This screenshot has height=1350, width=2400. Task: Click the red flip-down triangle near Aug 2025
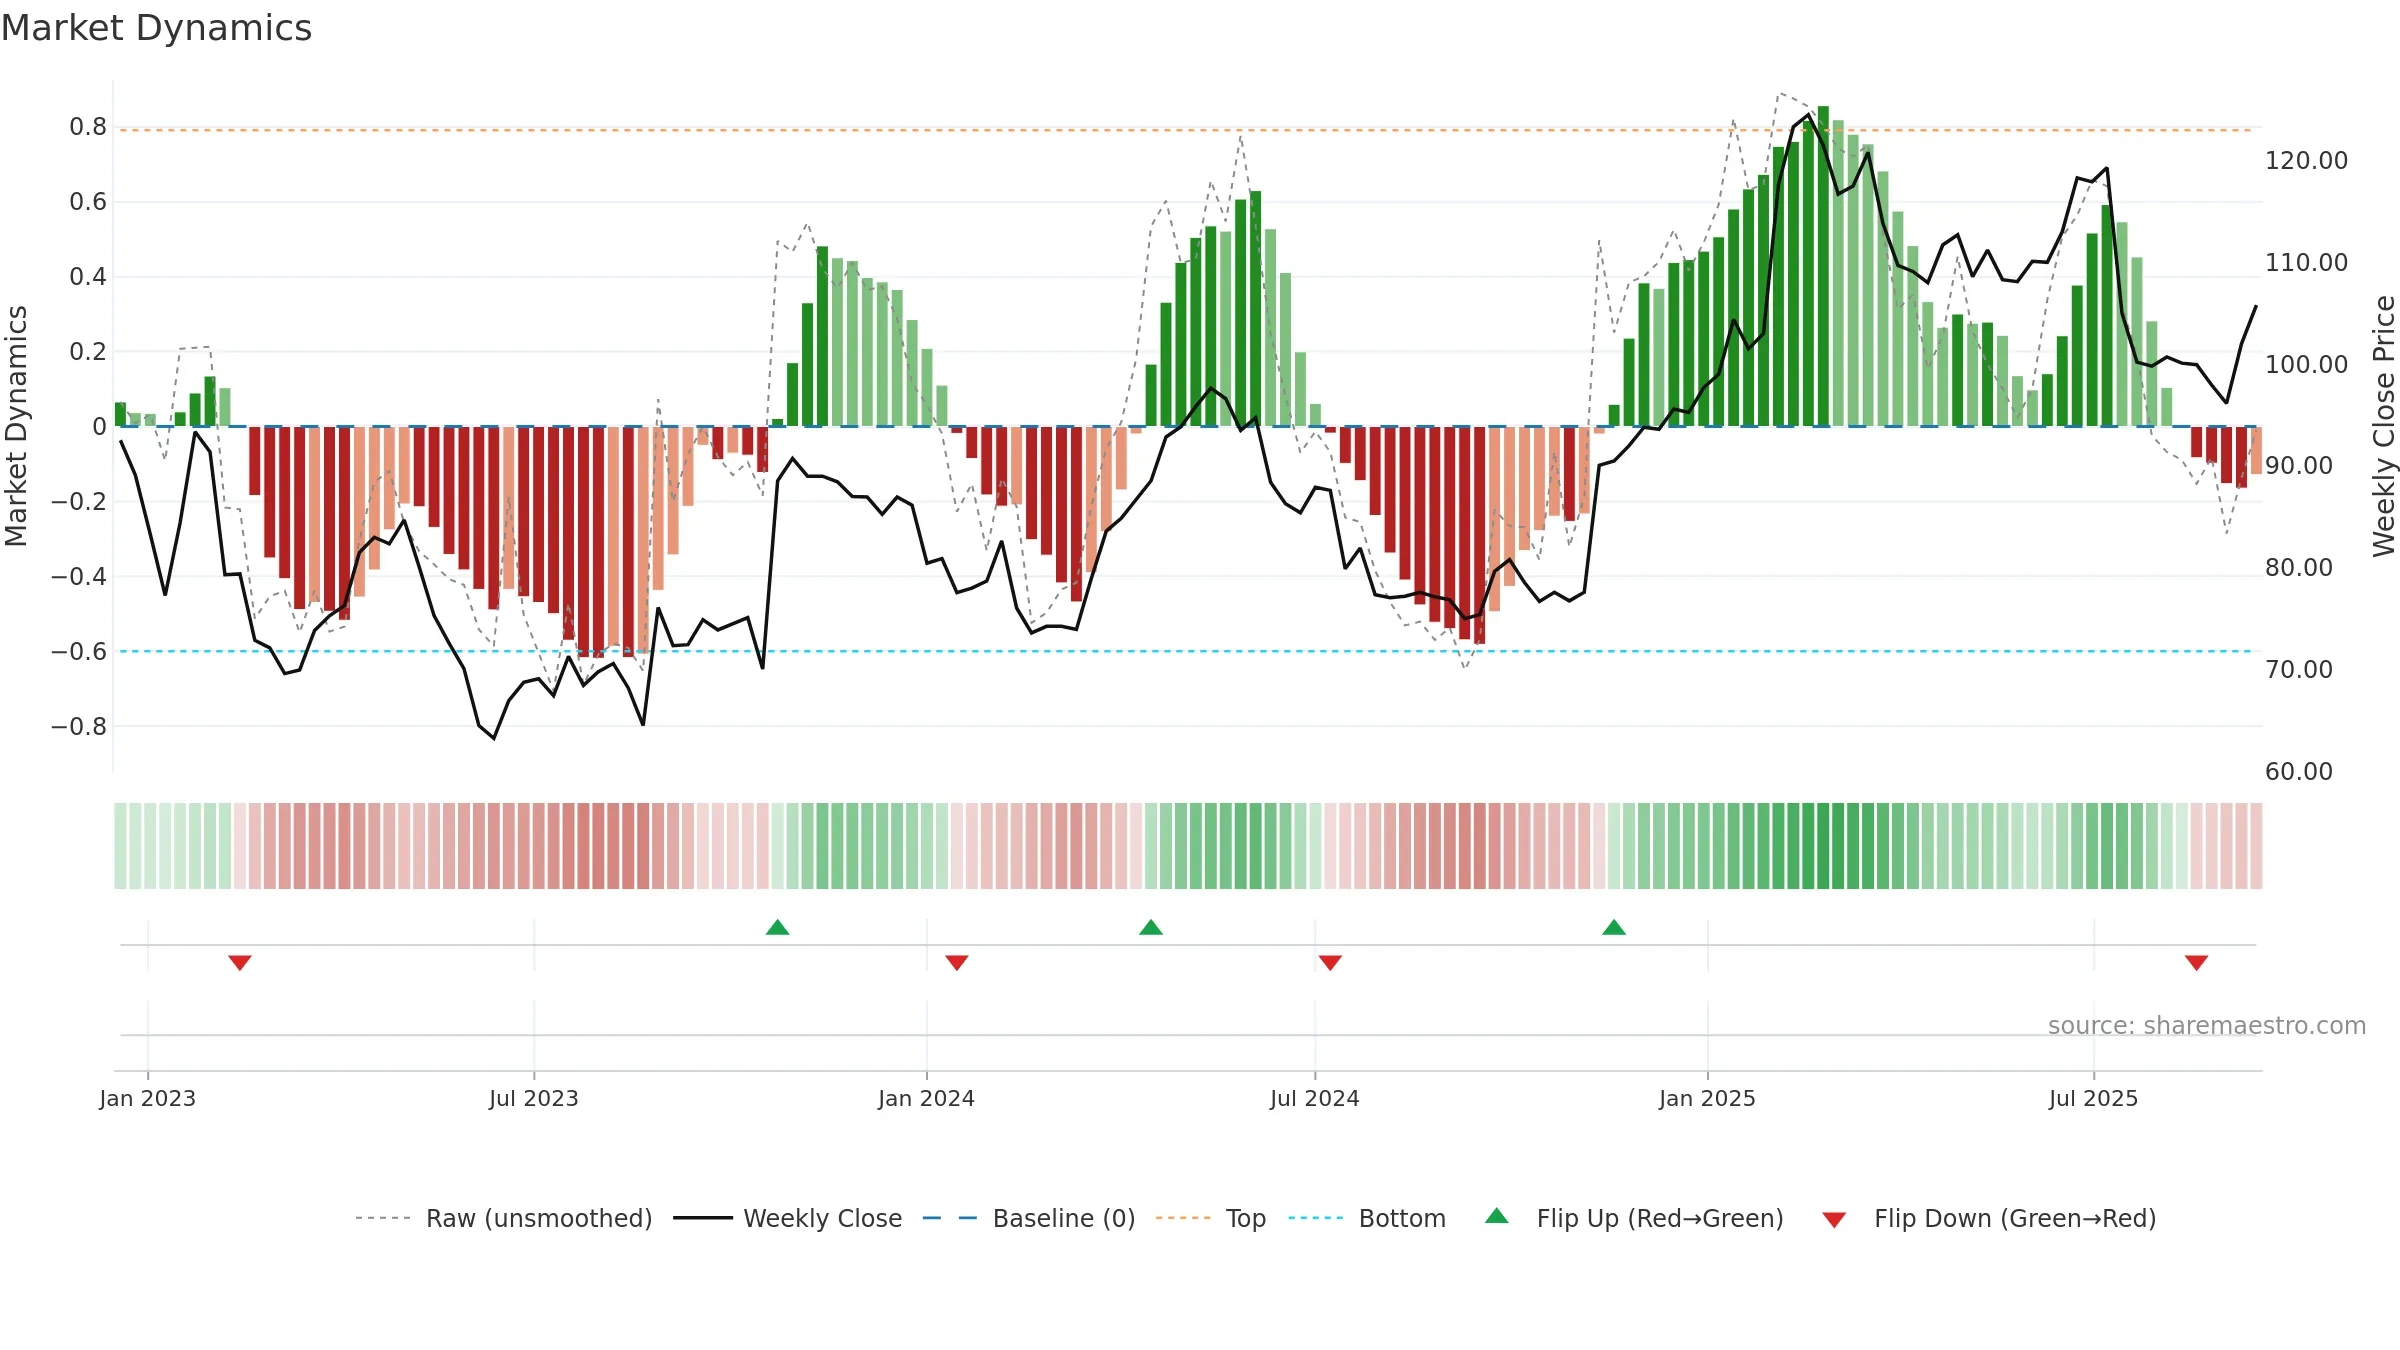pos(2197,962)
